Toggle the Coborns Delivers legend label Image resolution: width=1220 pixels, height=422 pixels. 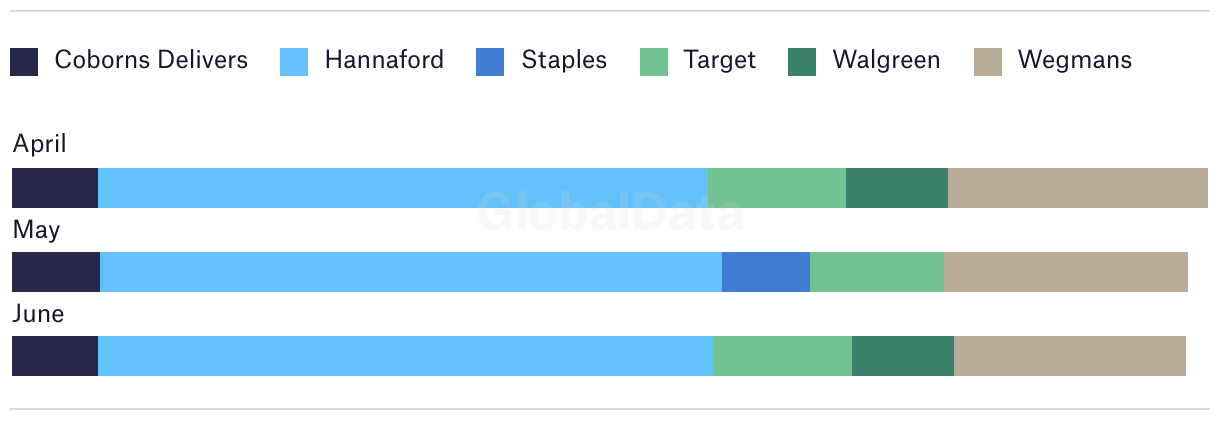point(151,60)
